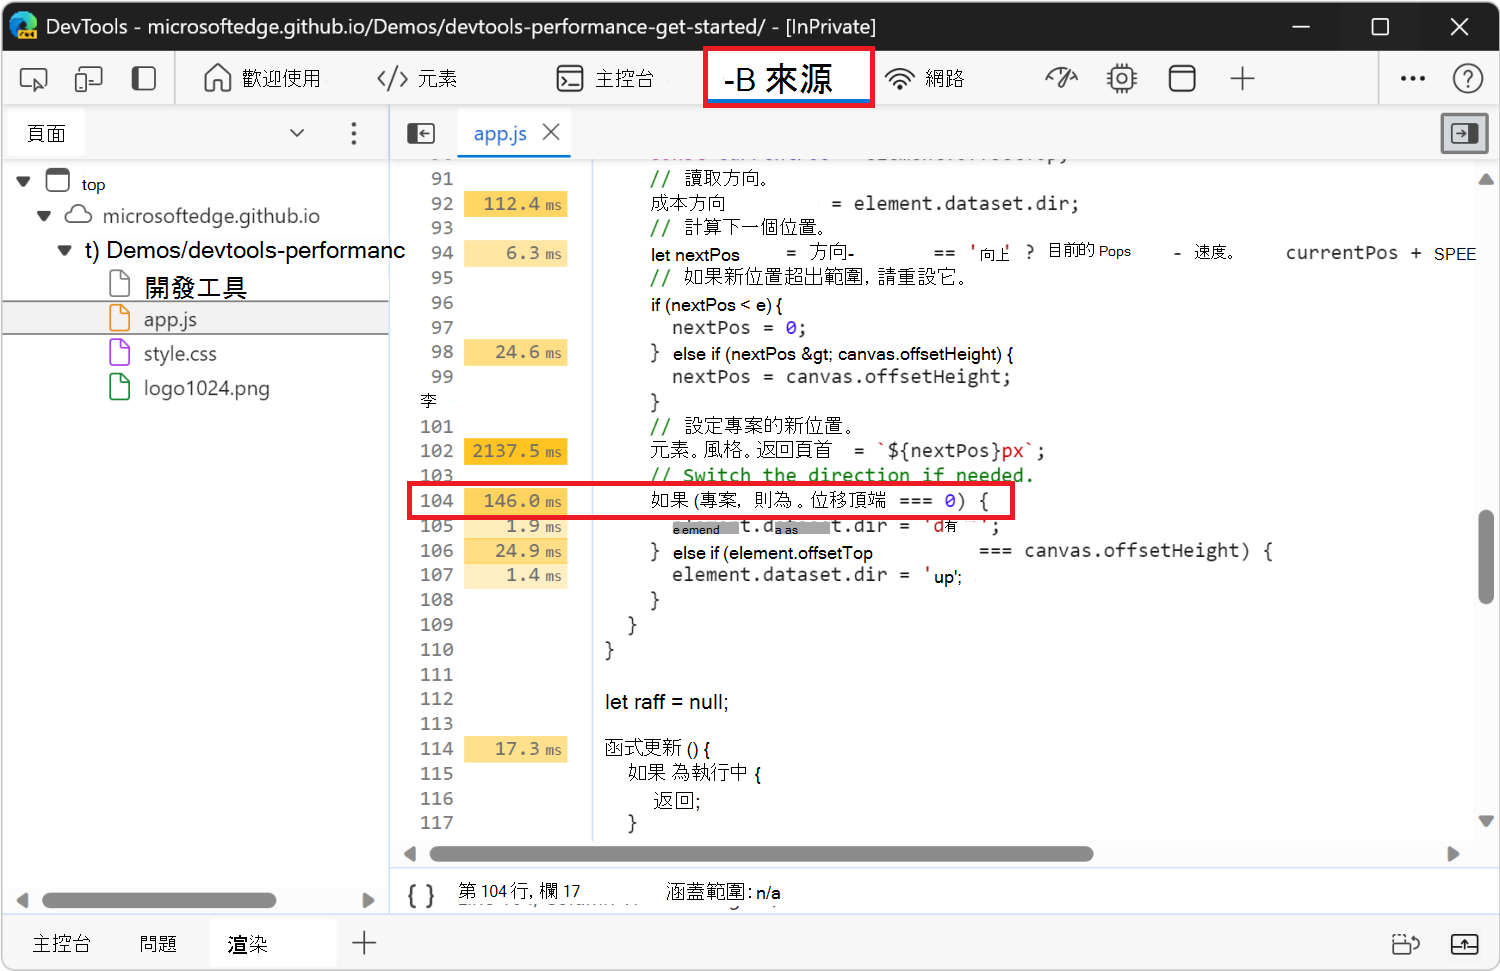The height and width of the screenshot is (971, 1500).
Task: Collapse the drawer with the upload-arrow icon
Action: [x=1465, y=944]
